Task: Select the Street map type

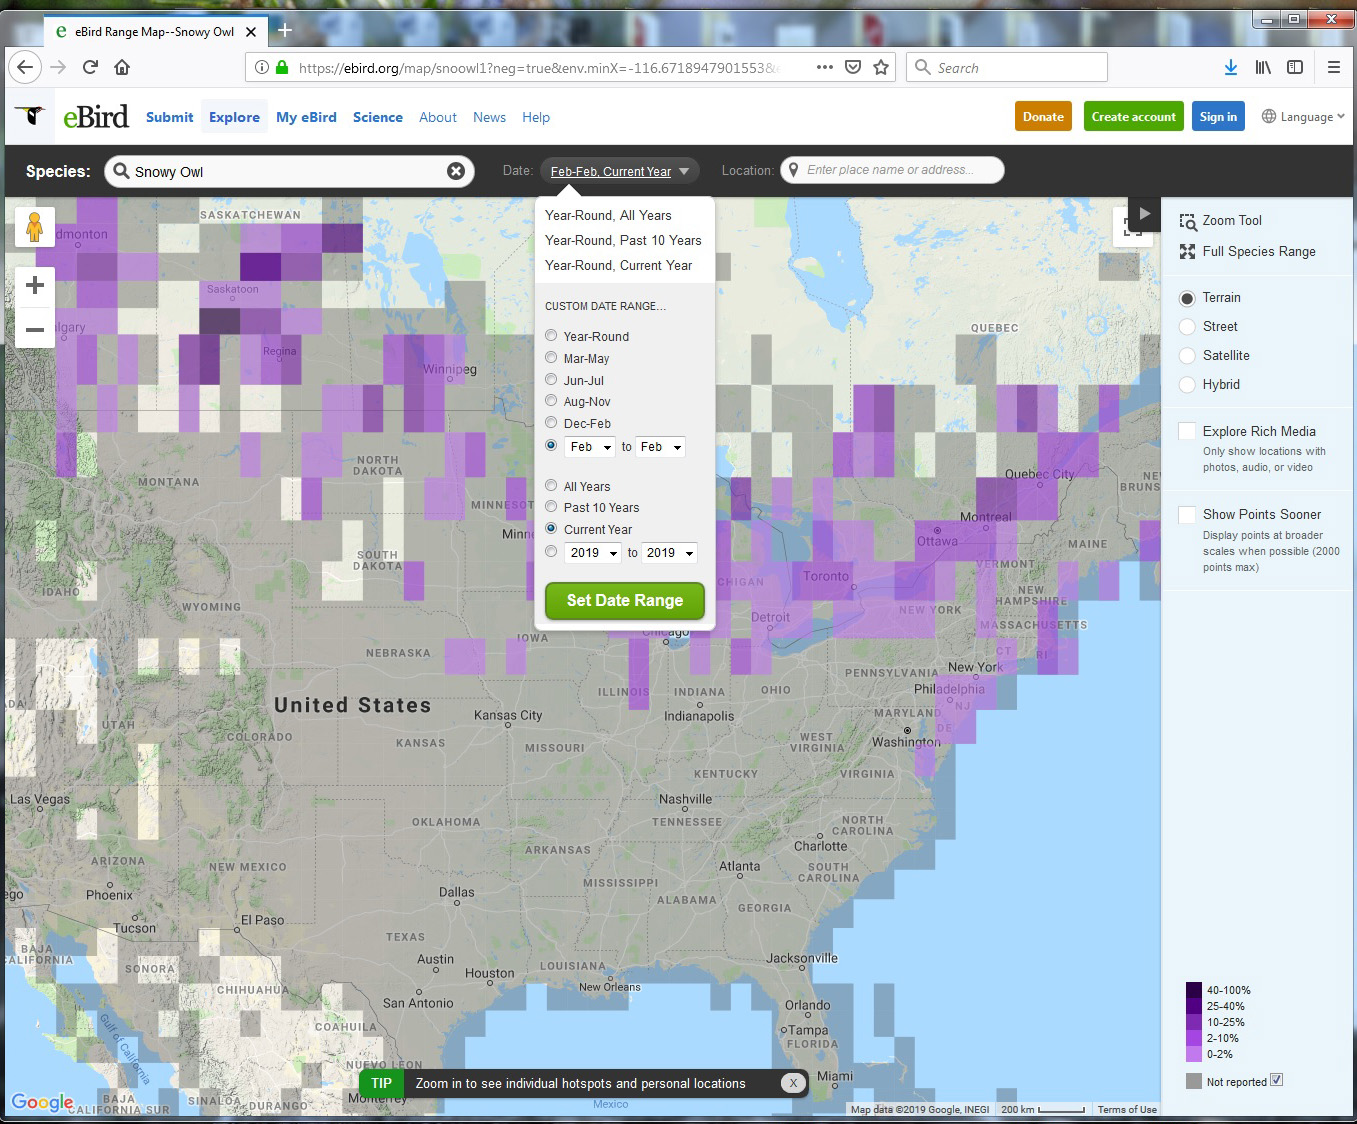Action: (x=1187, y=327)
